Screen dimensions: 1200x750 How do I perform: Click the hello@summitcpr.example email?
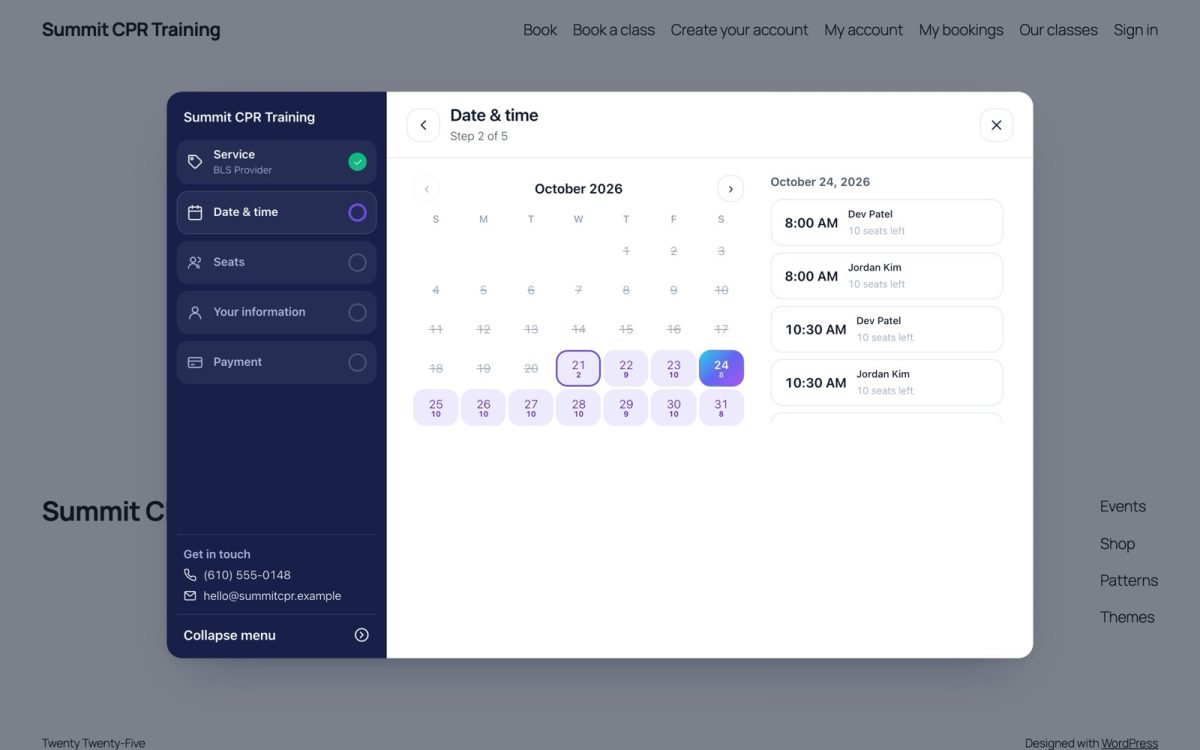point(272,596)
